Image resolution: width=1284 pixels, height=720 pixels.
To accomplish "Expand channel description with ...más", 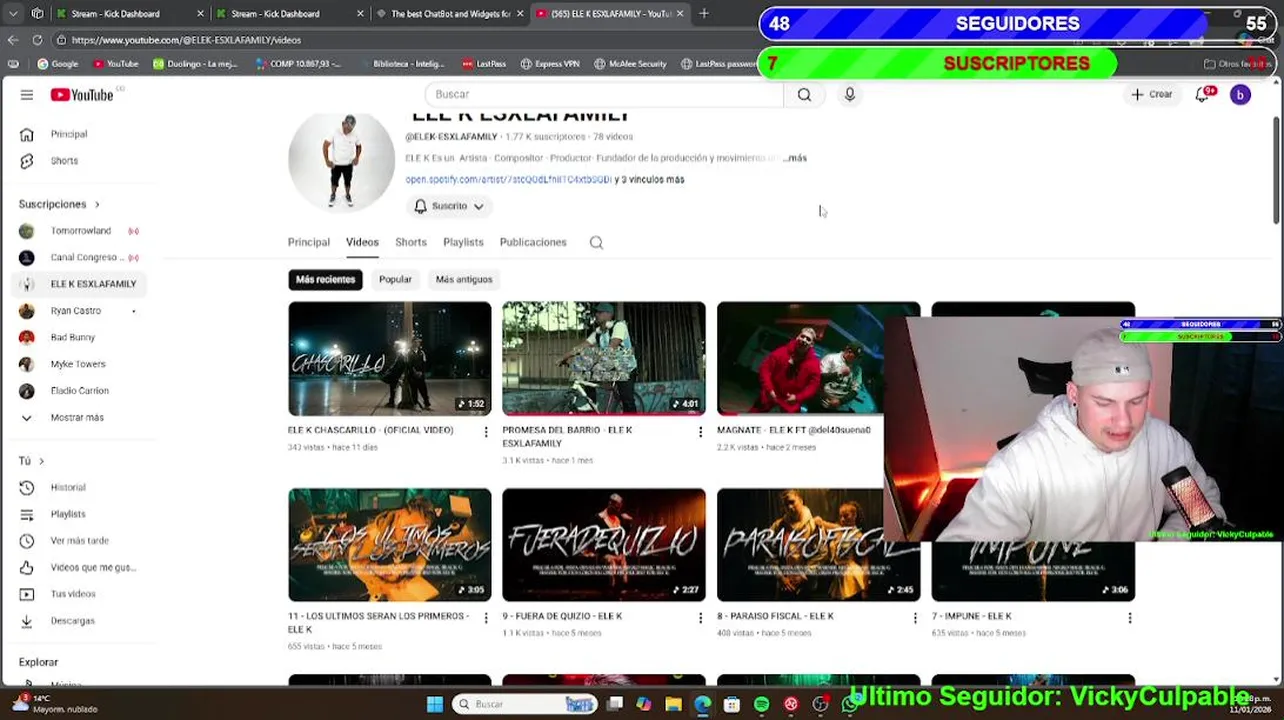I will (794, 158).
